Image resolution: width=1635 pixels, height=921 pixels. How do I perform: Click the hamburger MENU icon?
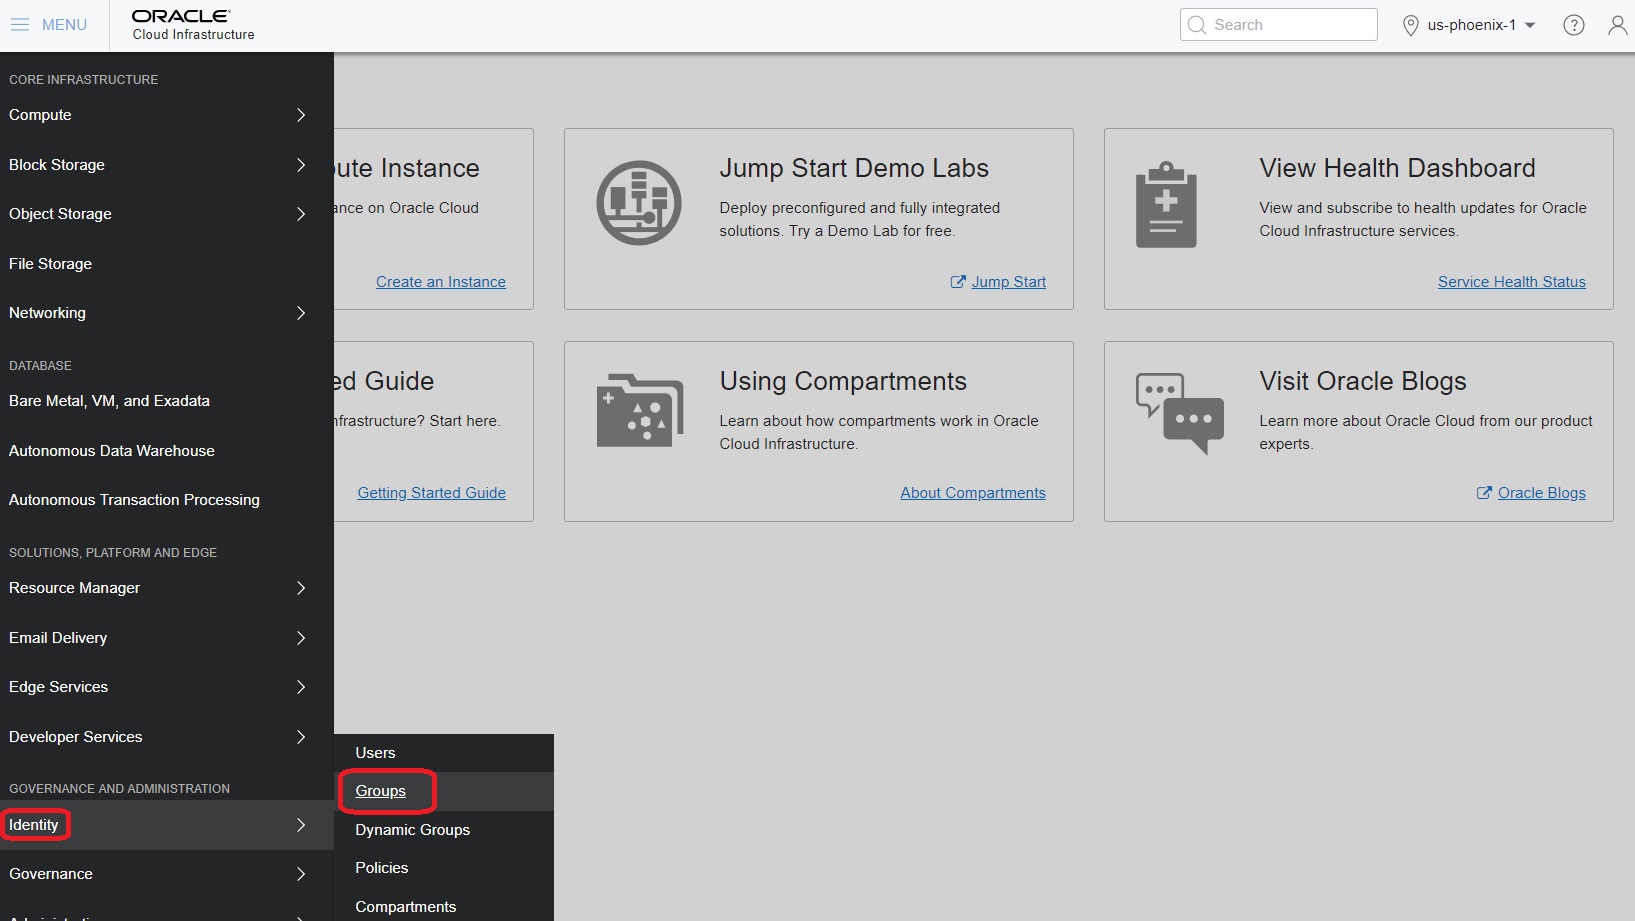click(x=20, y=25)
